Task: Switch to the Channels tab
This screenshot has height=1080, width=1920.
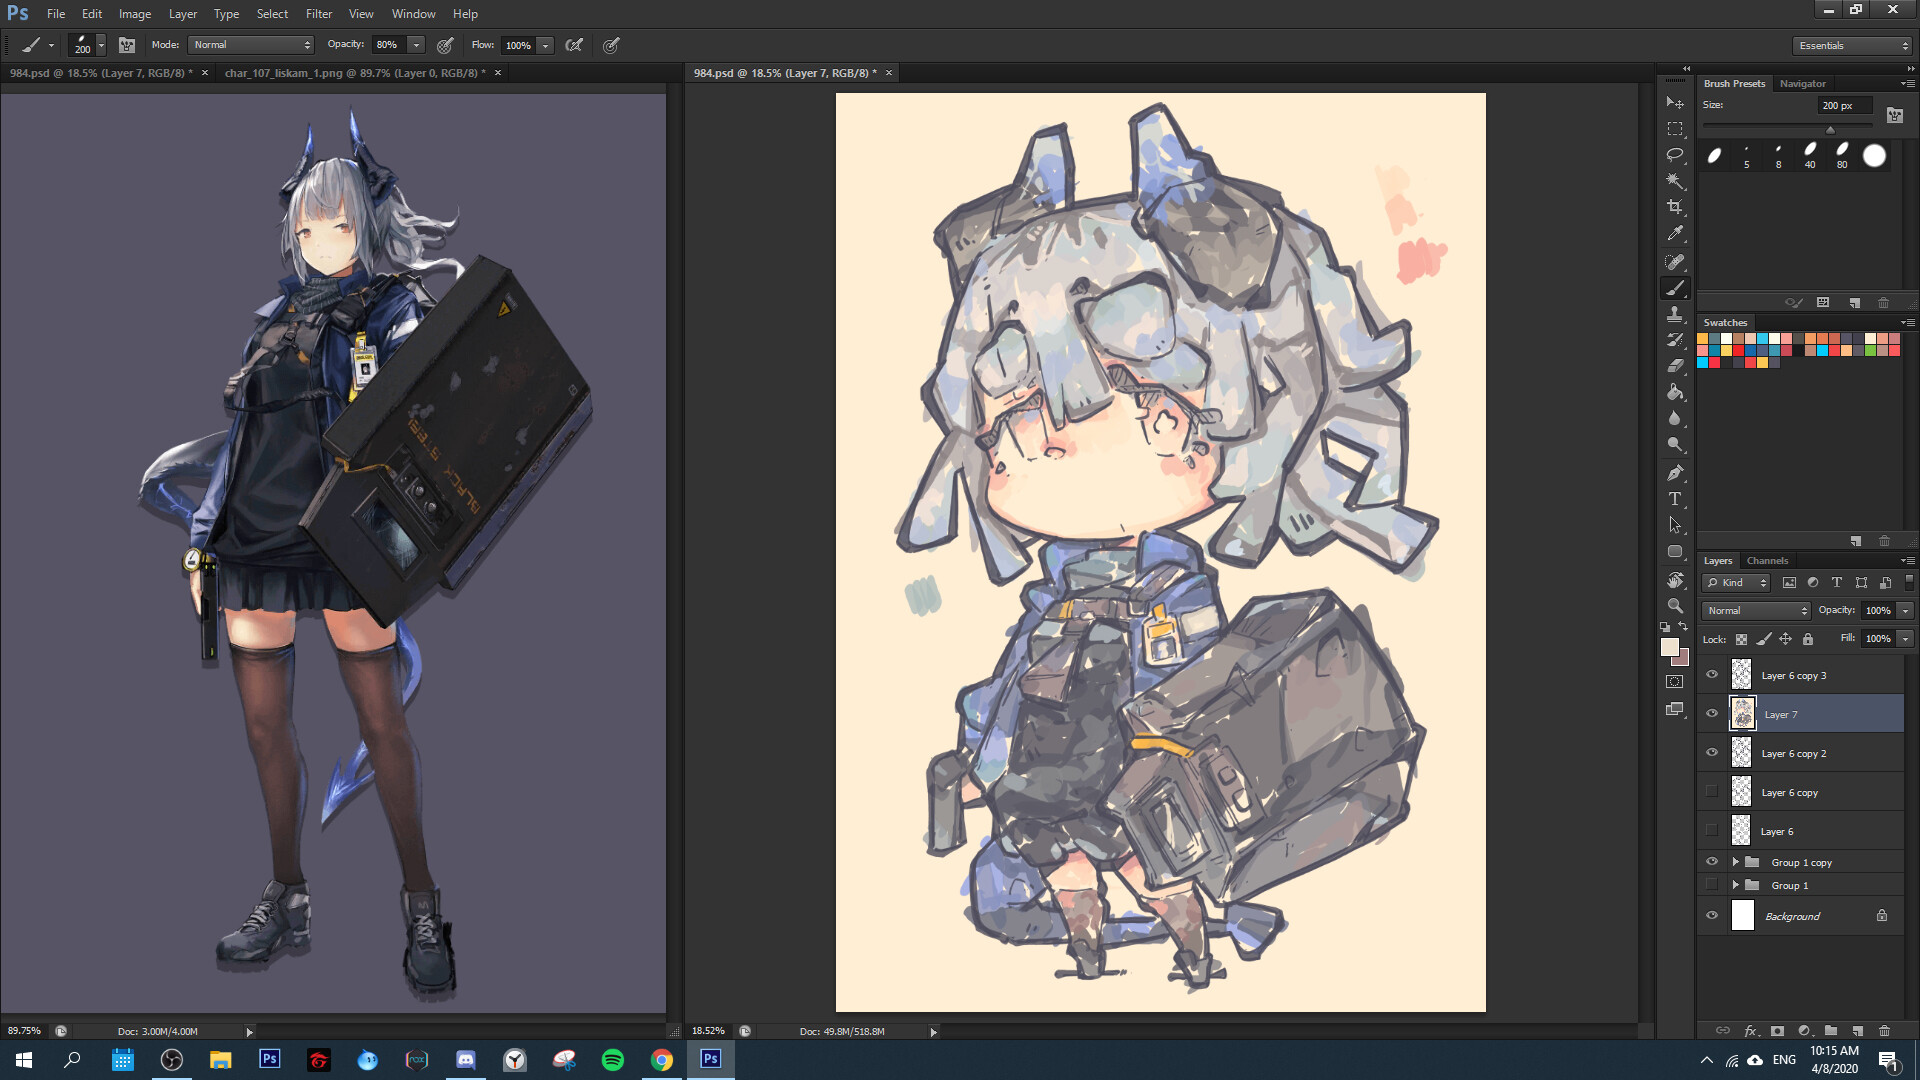Action: click(x=1767, y=561)
